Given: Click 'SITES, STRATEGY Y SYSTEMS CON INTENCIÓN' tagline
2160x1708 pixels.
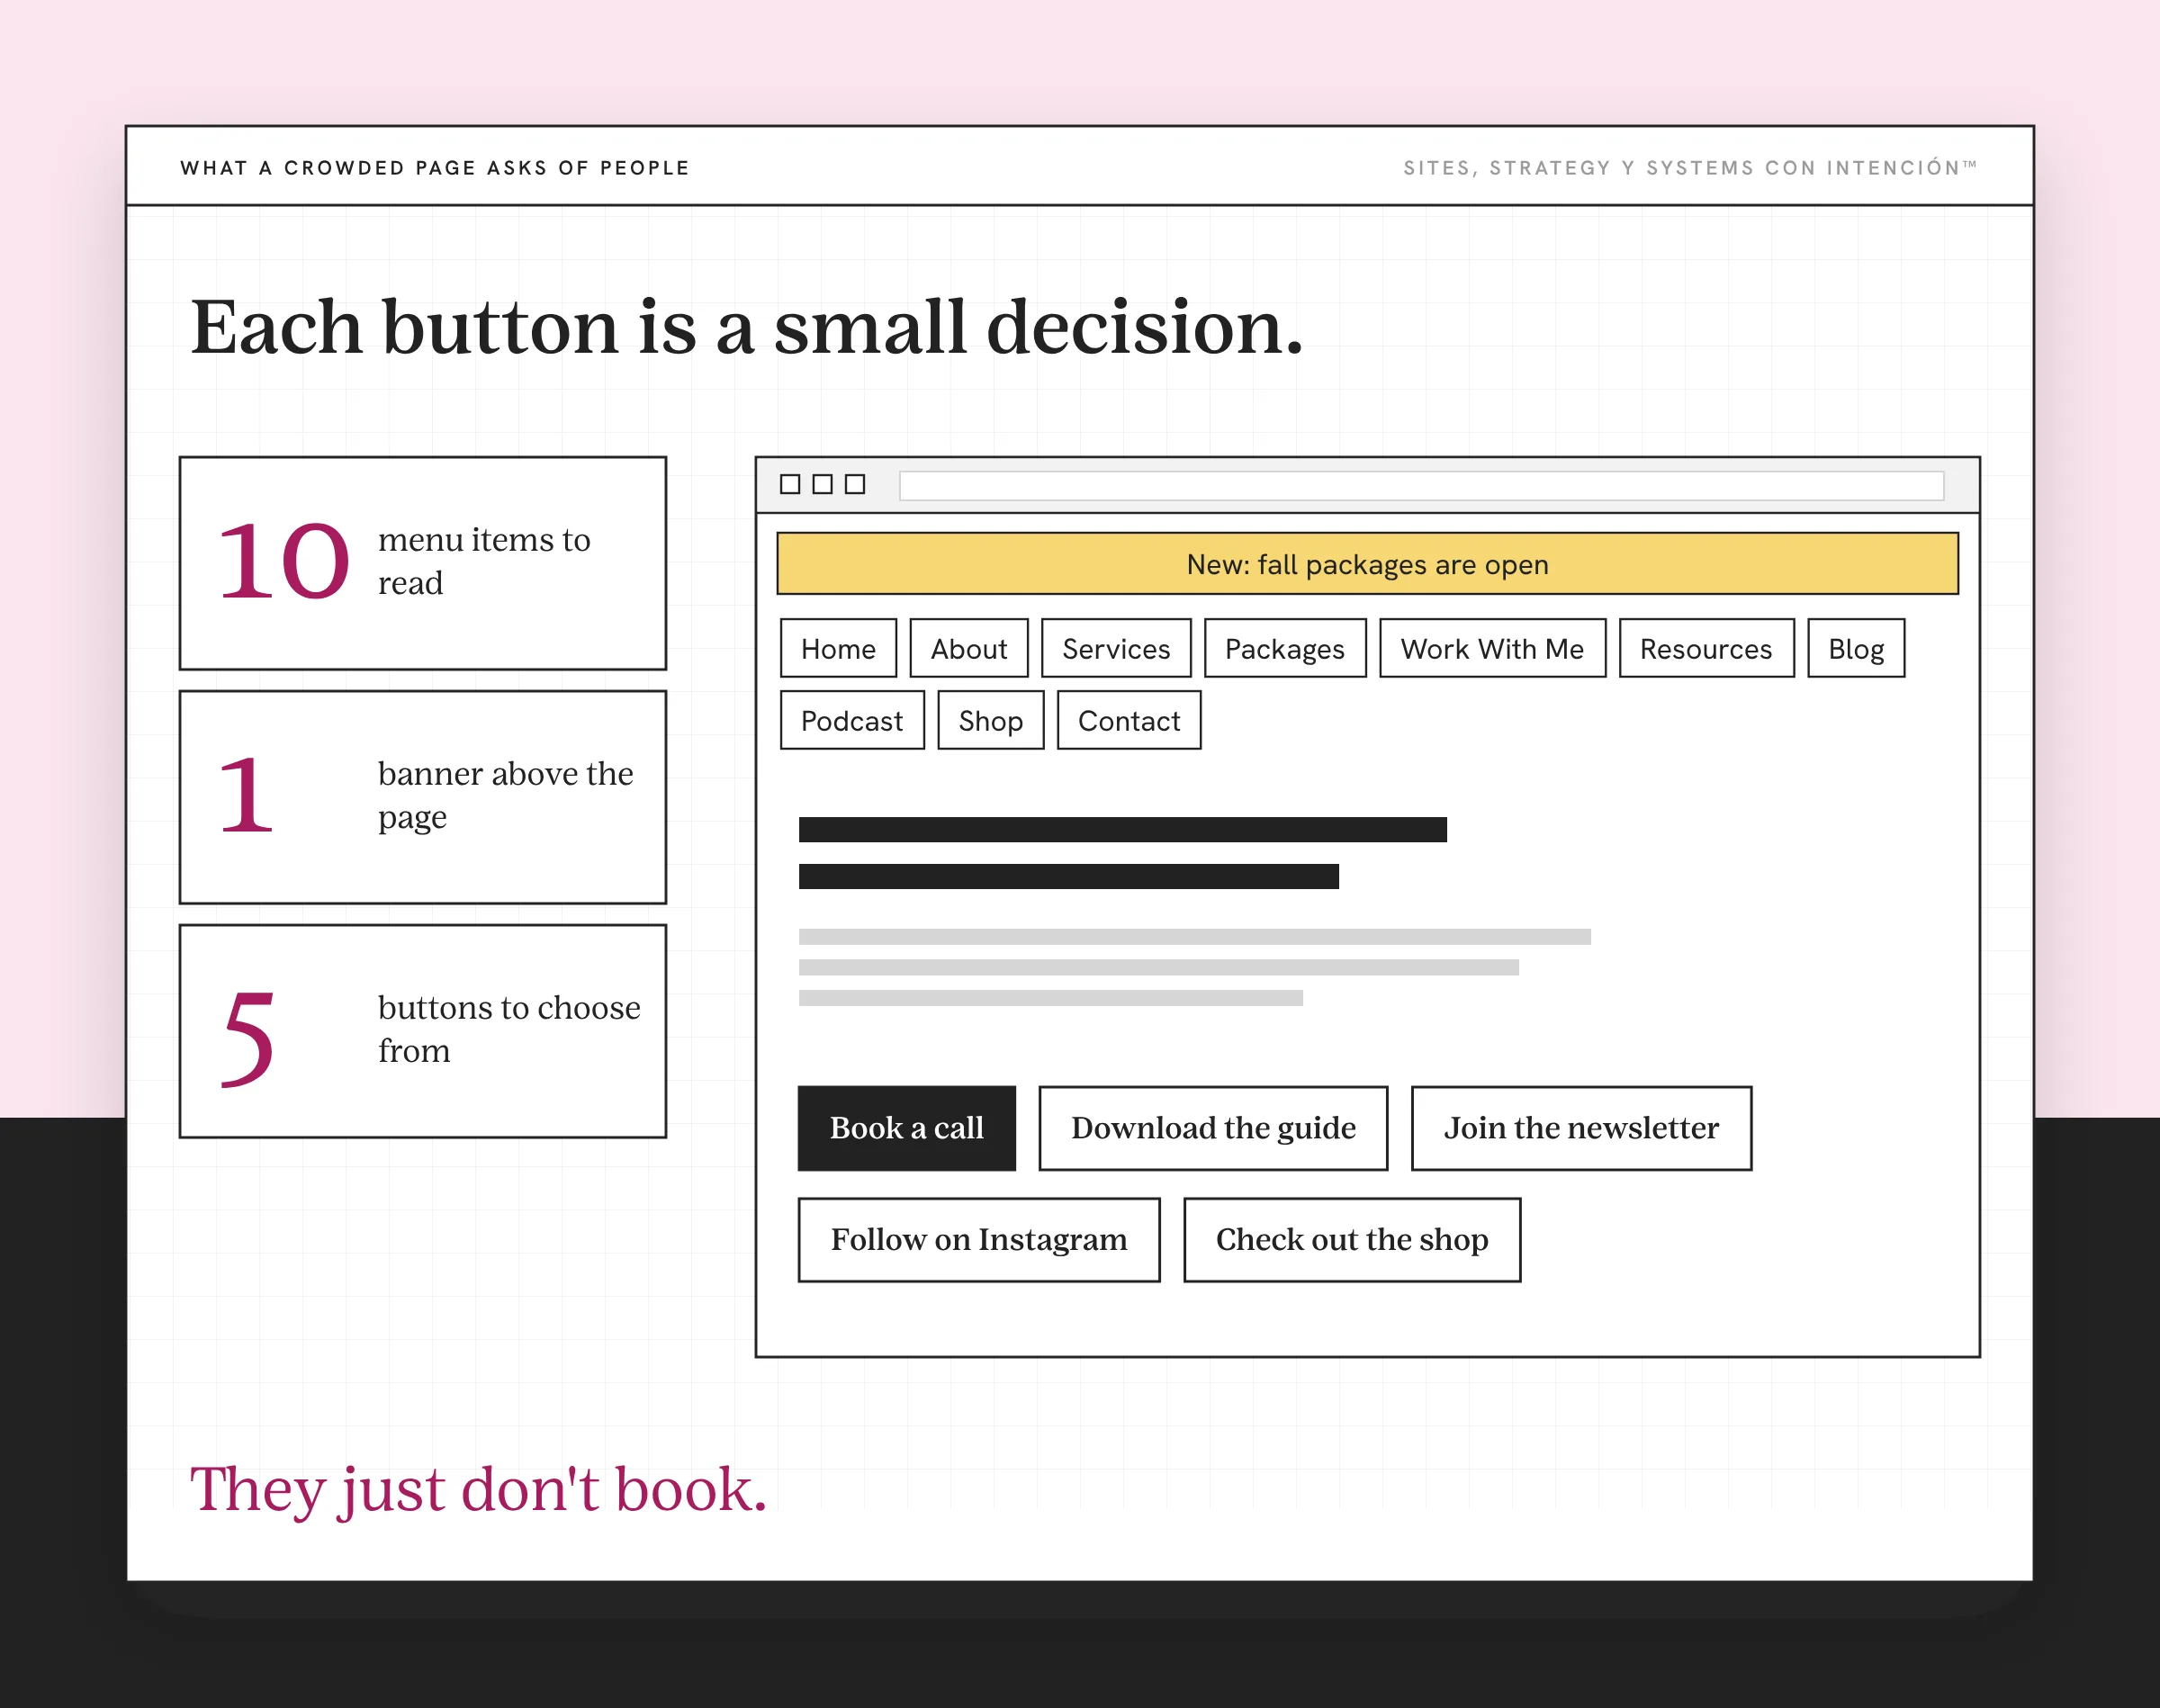Looking at the screenshot, I should pyautogui.click(x=1690, y=168).
